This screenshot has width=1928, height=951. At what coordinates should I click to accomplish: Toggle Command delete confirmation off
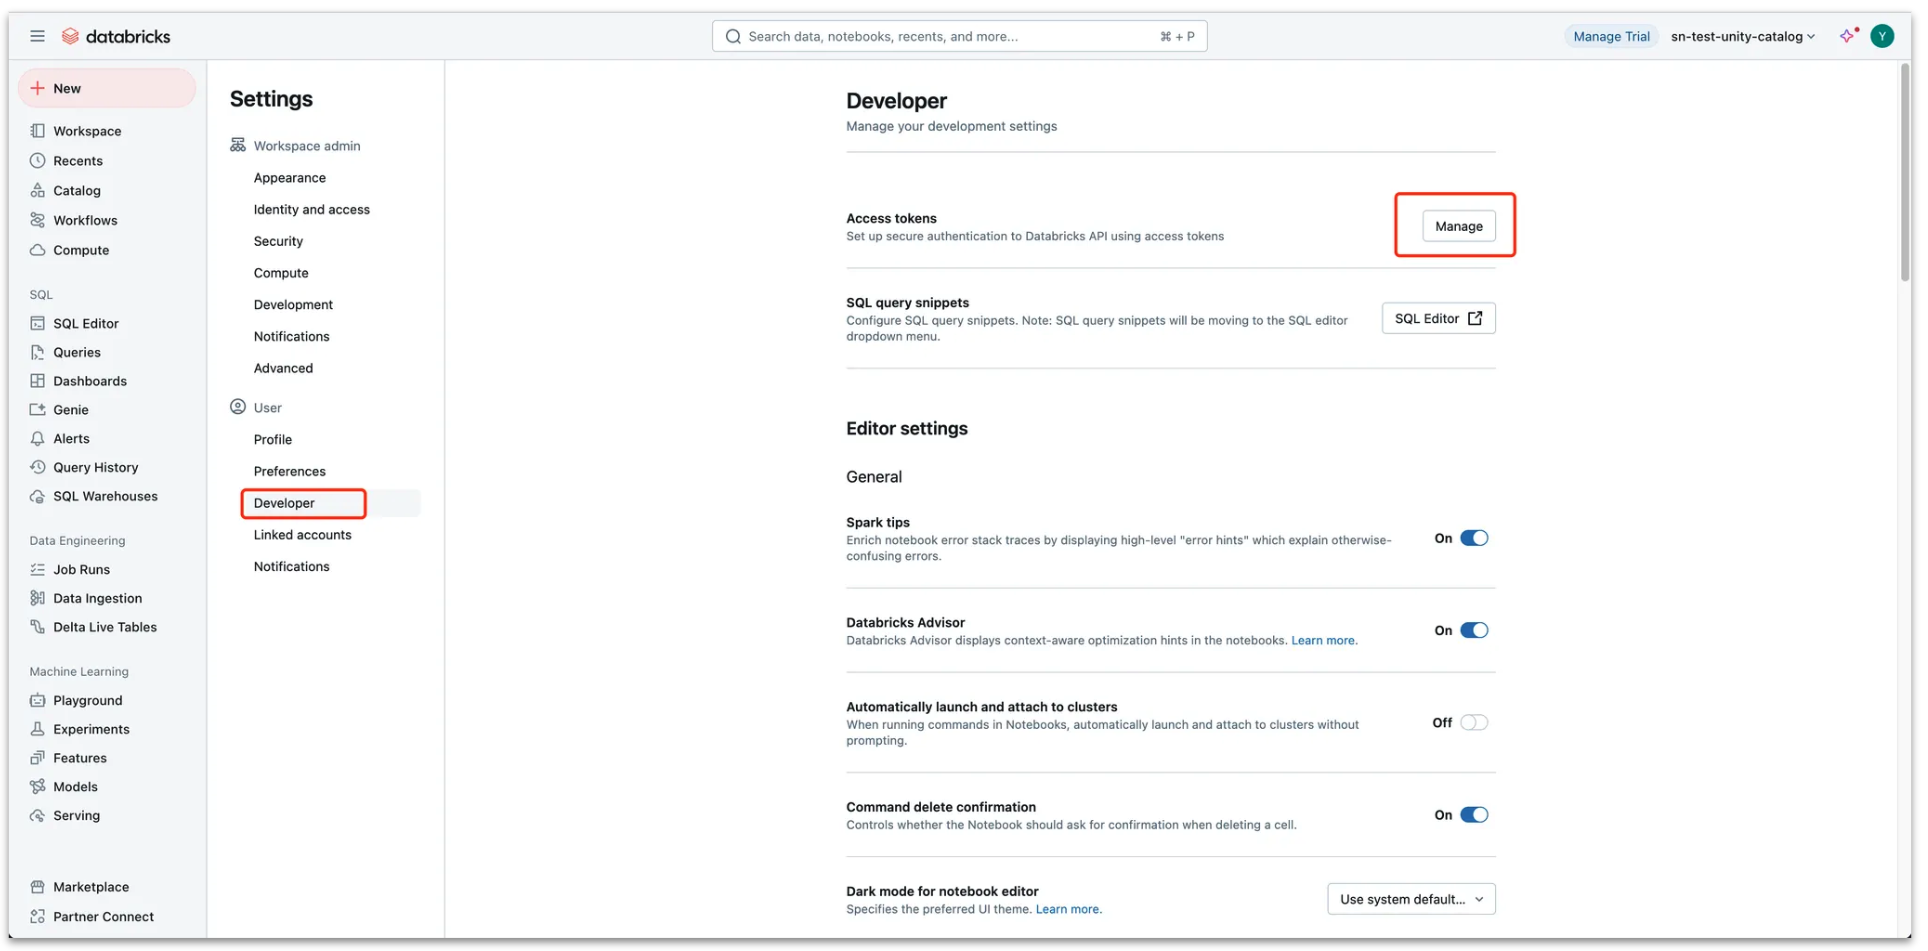(x=1473, y=816)
